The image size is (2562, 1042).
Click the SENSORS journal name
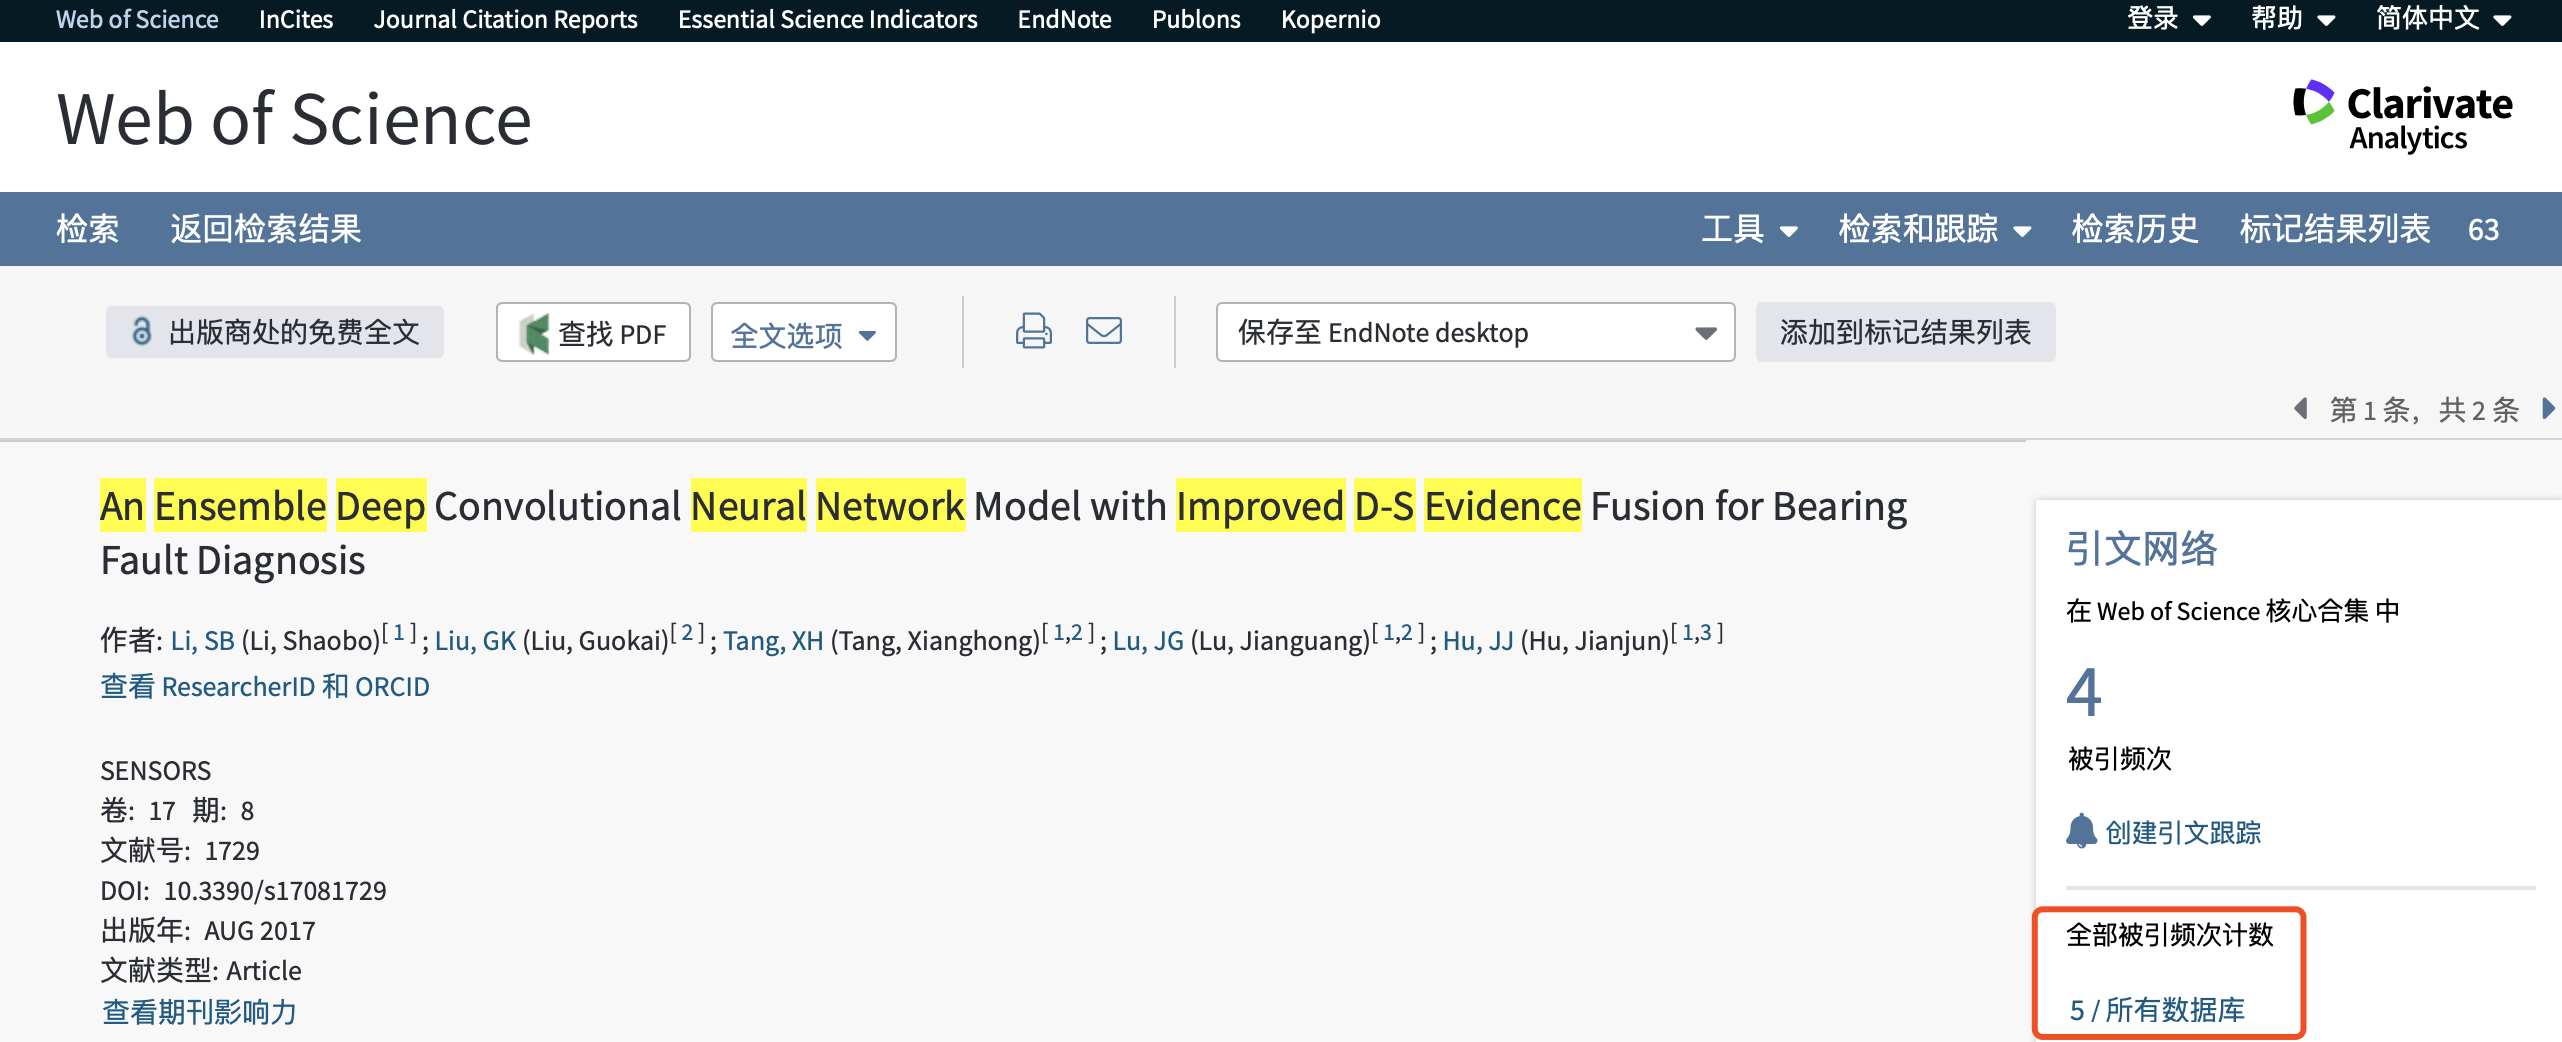click(x=156, y=771)
